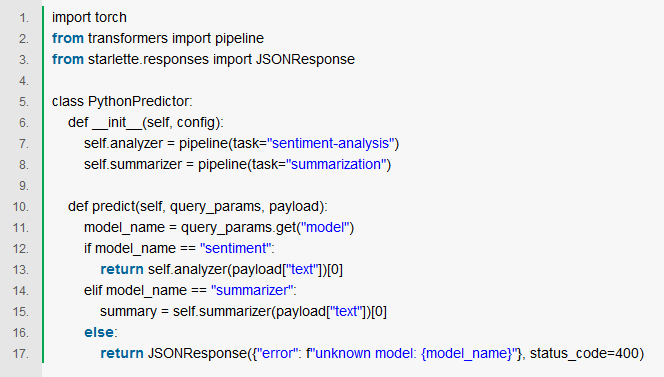Click the "summarizer" string in elif
664x377 pixels.
(x=252, y=290)
